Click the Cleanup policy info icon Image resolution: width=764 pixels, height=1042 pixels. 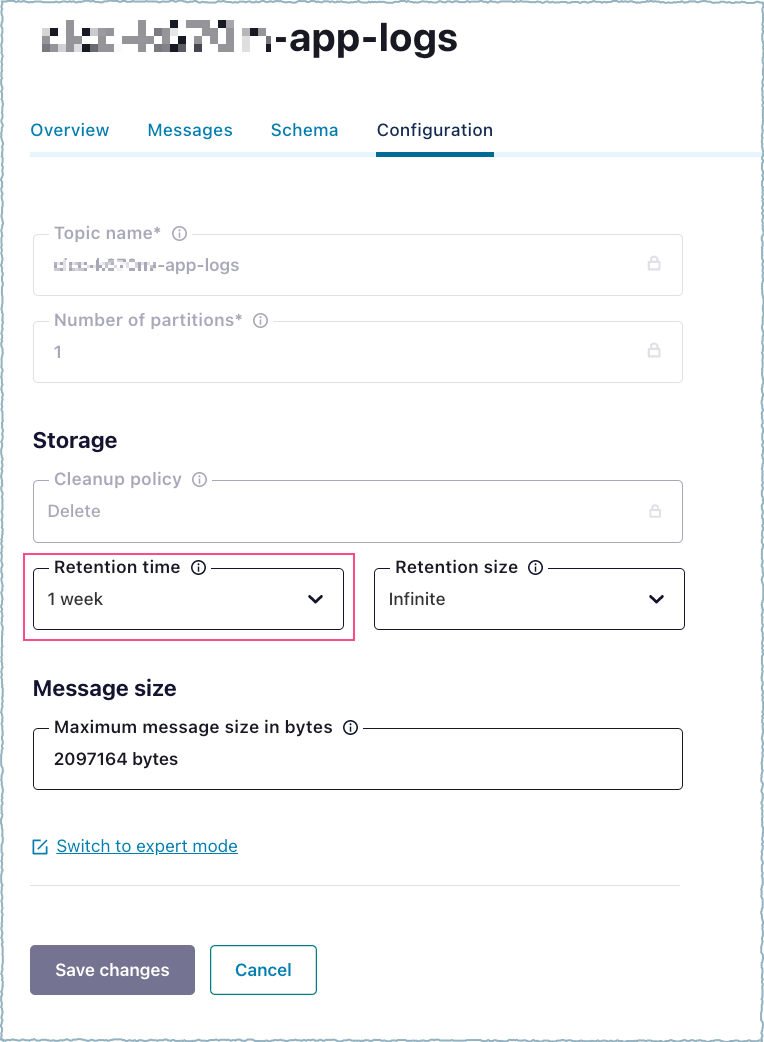[199, 480]
